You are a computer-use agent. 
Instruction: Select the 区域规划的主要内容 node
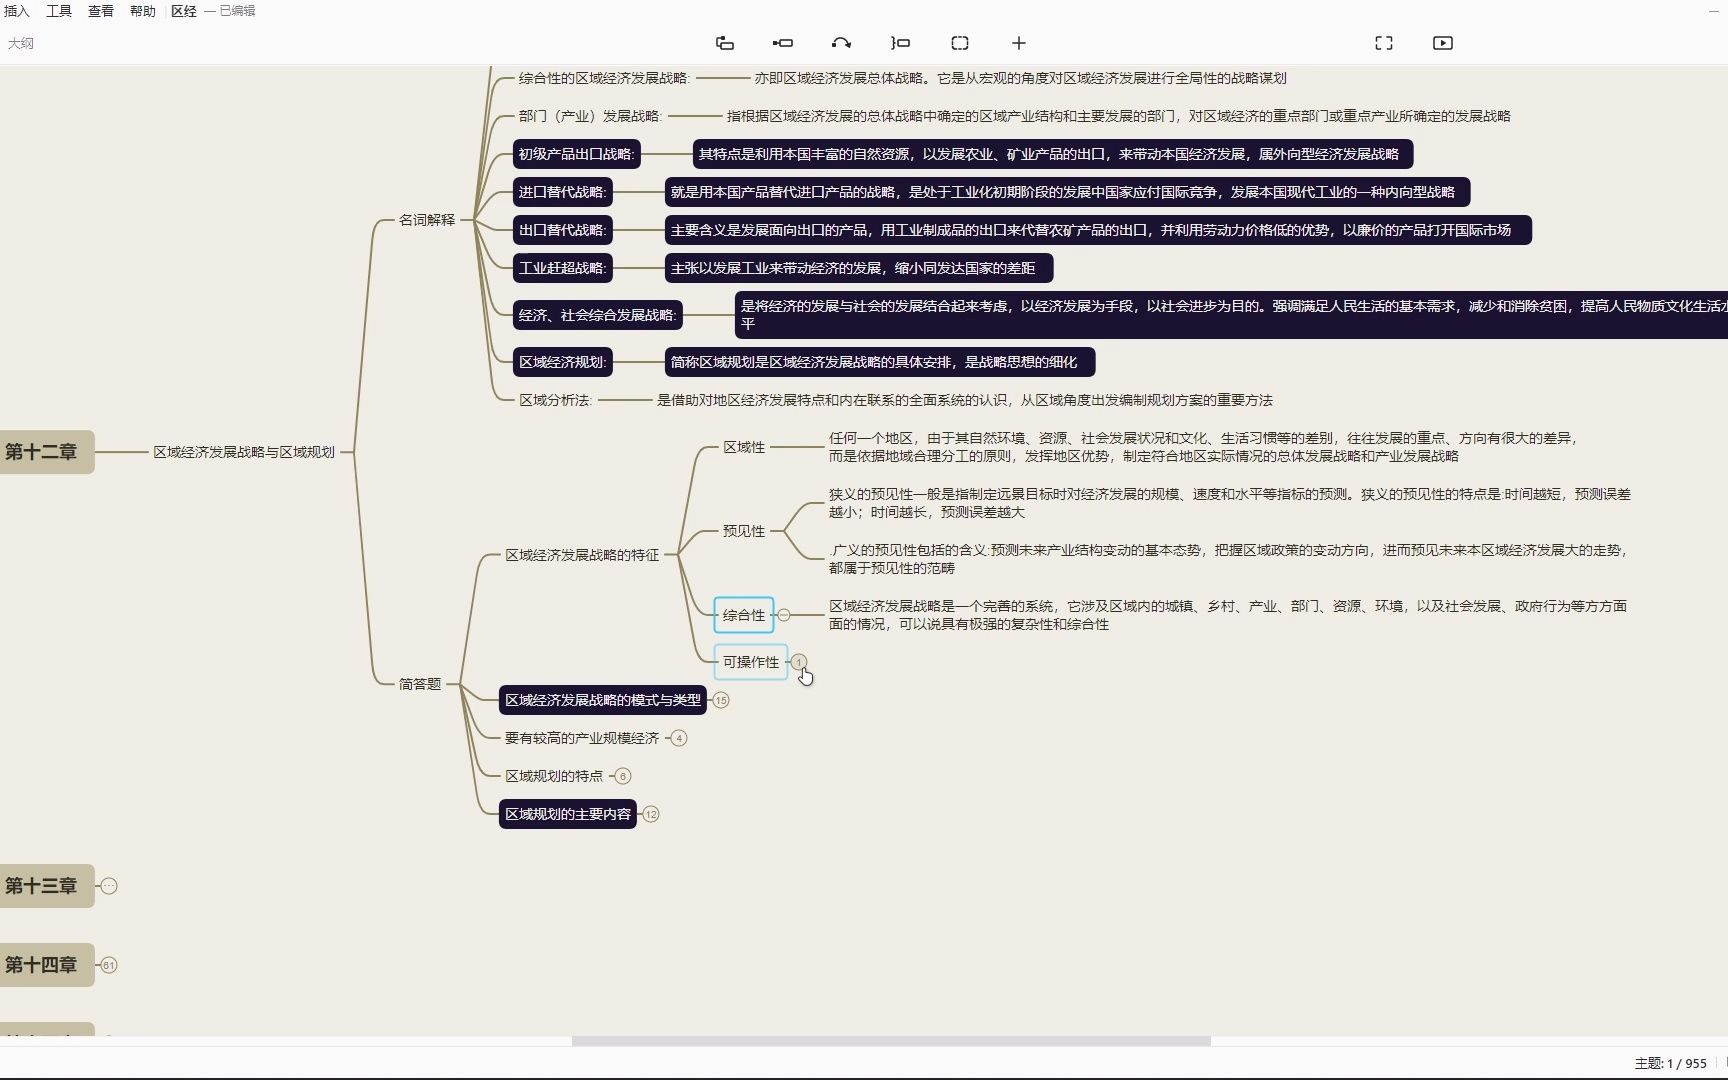[568, 814]
